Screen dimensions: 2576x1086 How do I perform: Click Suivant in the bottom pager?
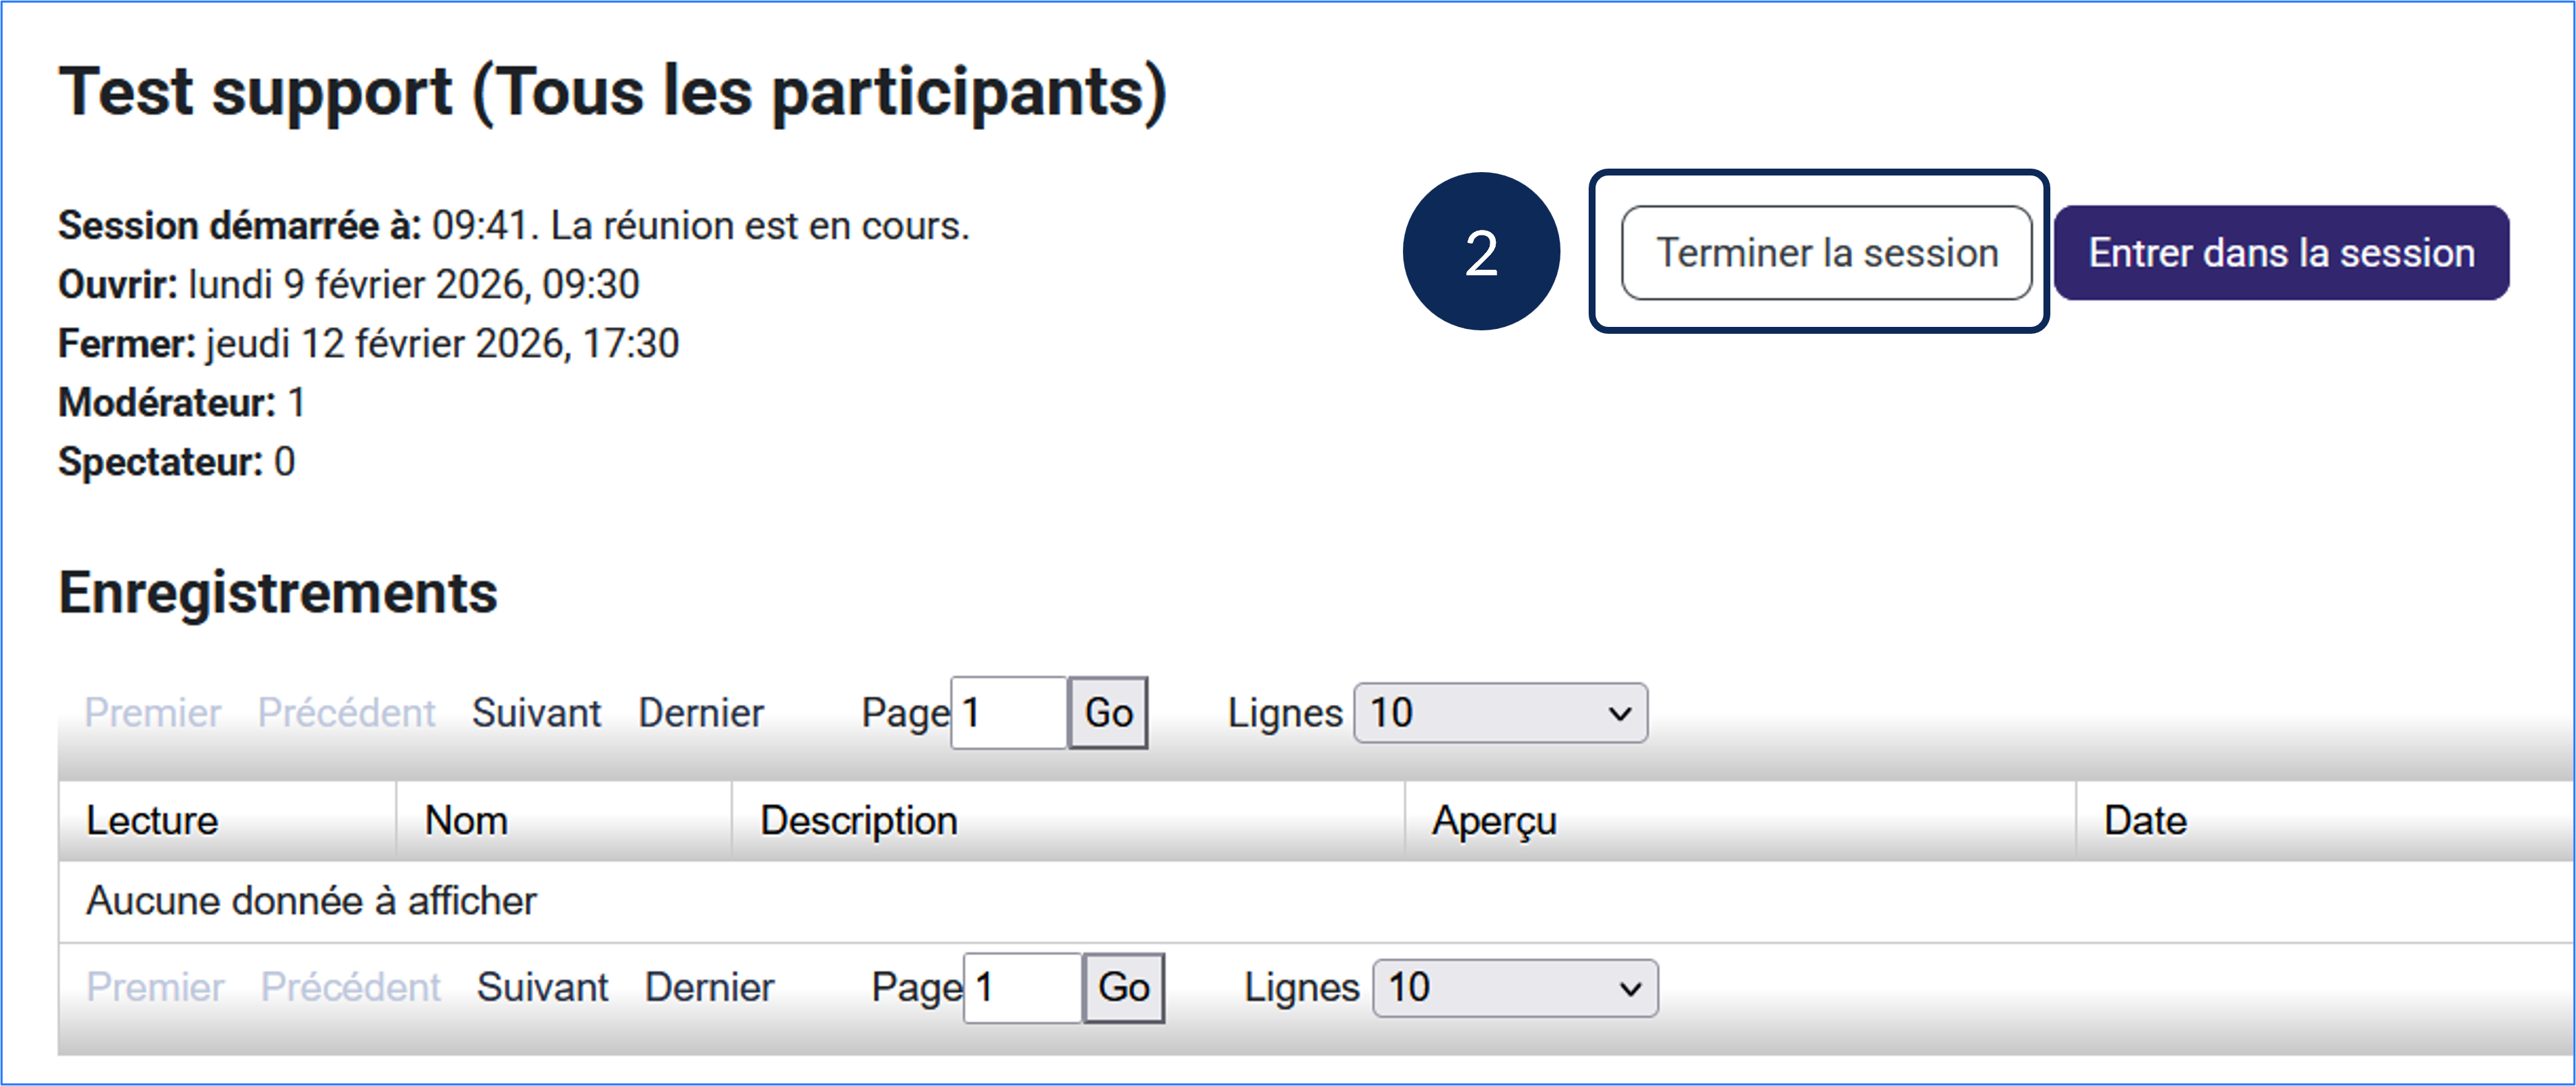[542, 988]
